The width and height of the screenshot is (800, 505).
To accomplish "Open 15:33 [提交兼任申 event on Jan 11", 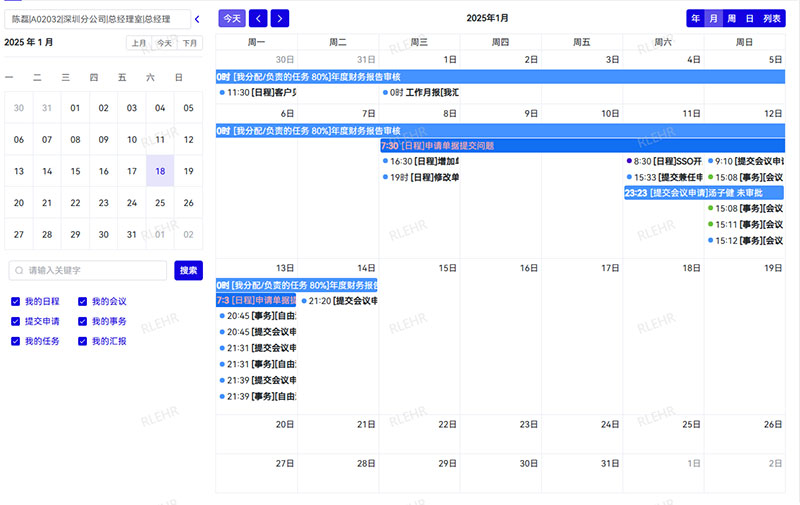I will point(663,178).
